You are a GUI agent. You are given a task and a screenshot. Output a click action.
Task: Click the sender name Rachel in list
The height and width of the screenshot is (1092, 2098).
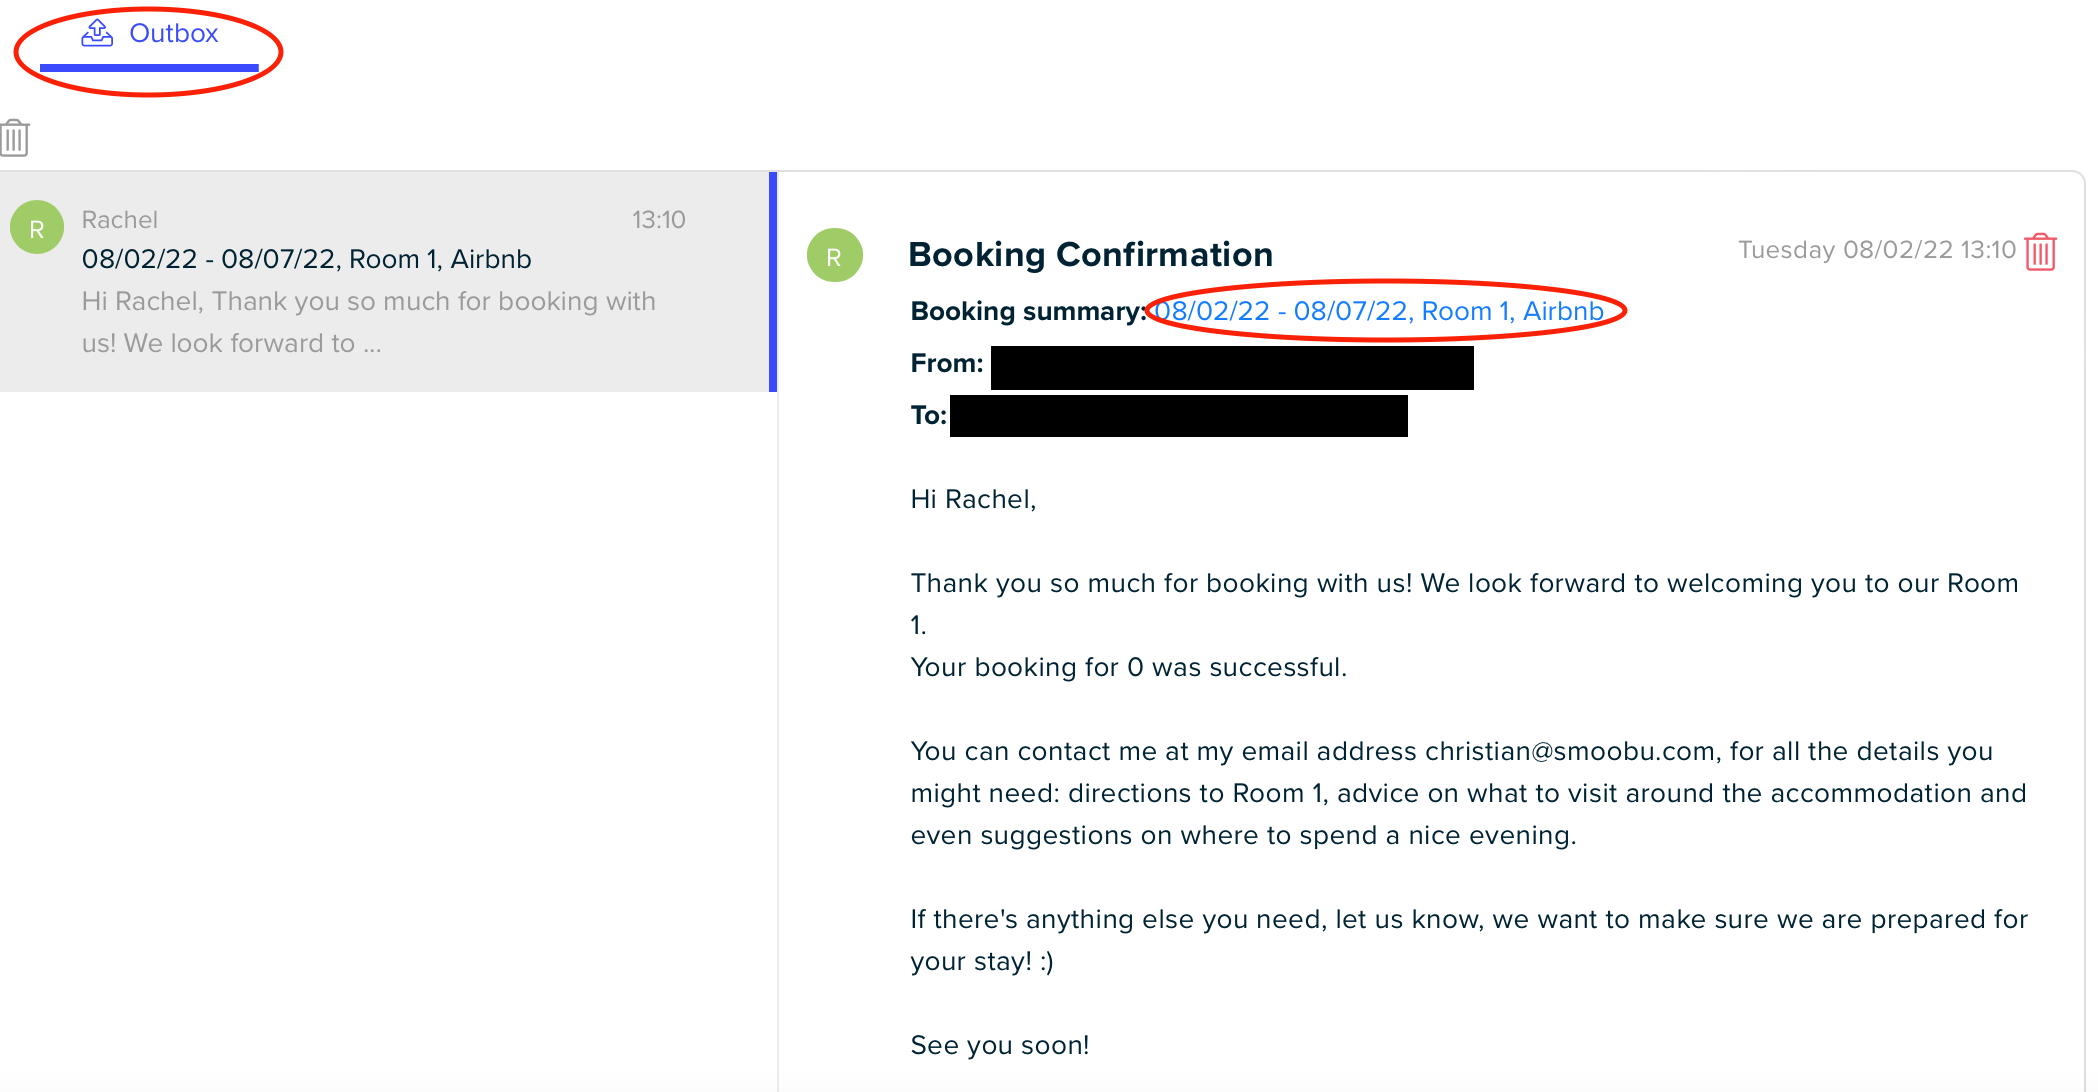click(x=120, y=220)
